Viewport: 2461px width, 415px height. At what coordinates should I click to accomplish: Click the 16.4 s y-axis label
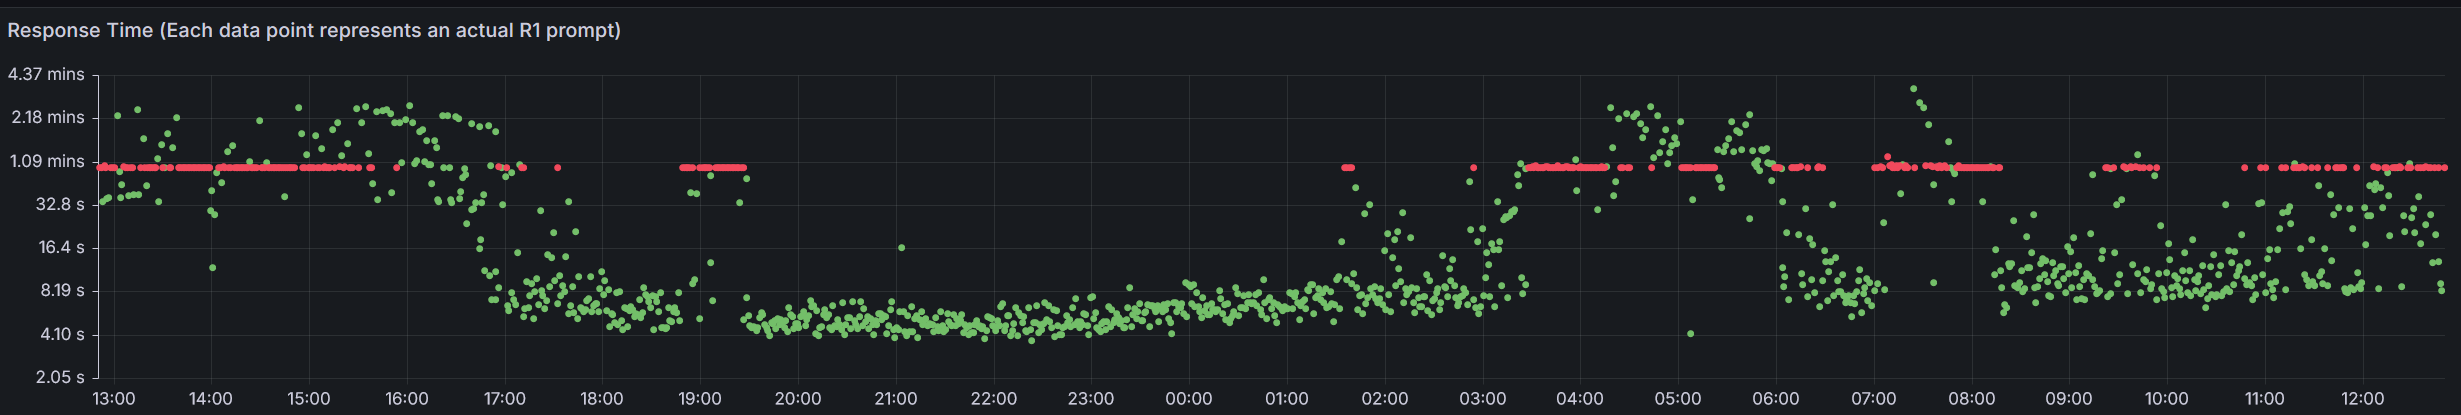(x=61, y=247)
